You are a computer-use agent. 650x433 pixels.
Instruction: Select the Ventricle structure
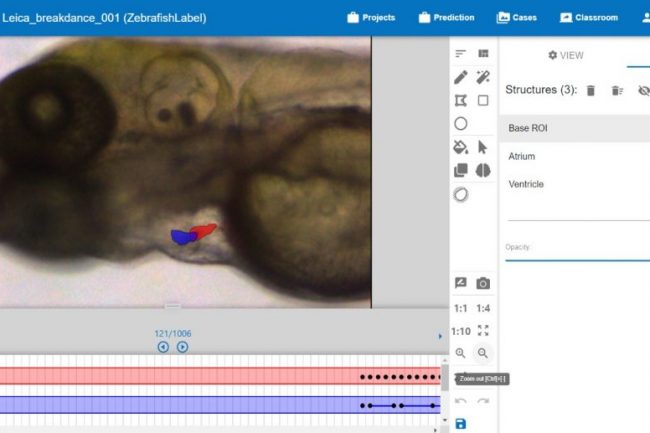[575, 184]
